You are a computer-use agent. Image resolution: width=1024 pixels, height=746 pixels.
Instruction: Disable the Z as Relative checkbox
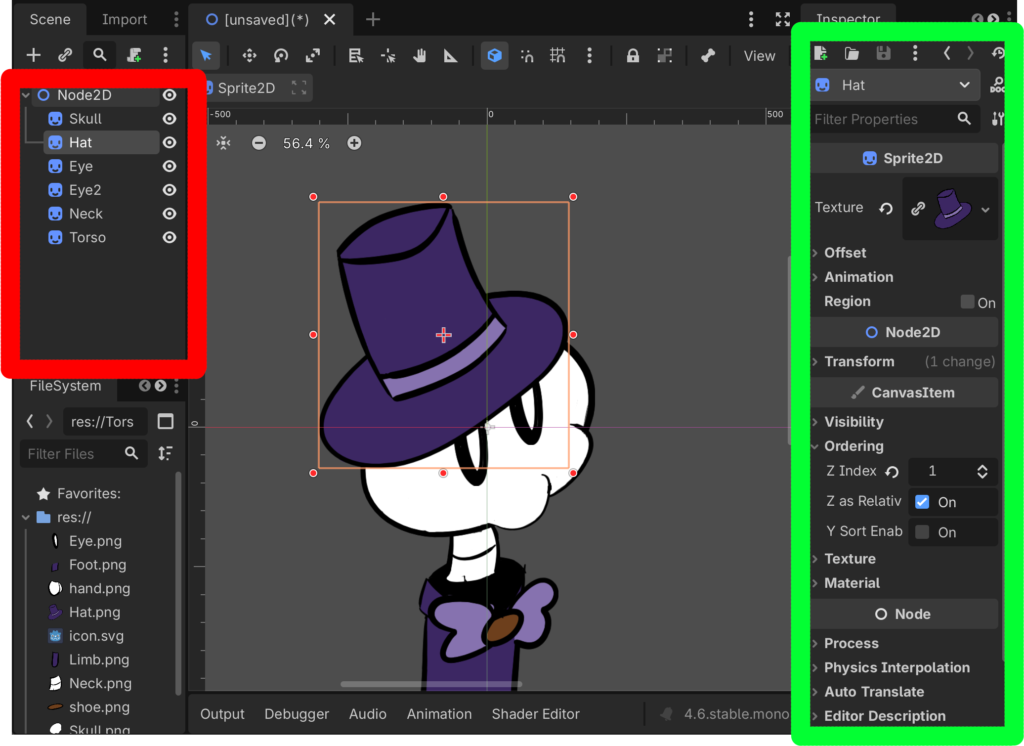922,502
